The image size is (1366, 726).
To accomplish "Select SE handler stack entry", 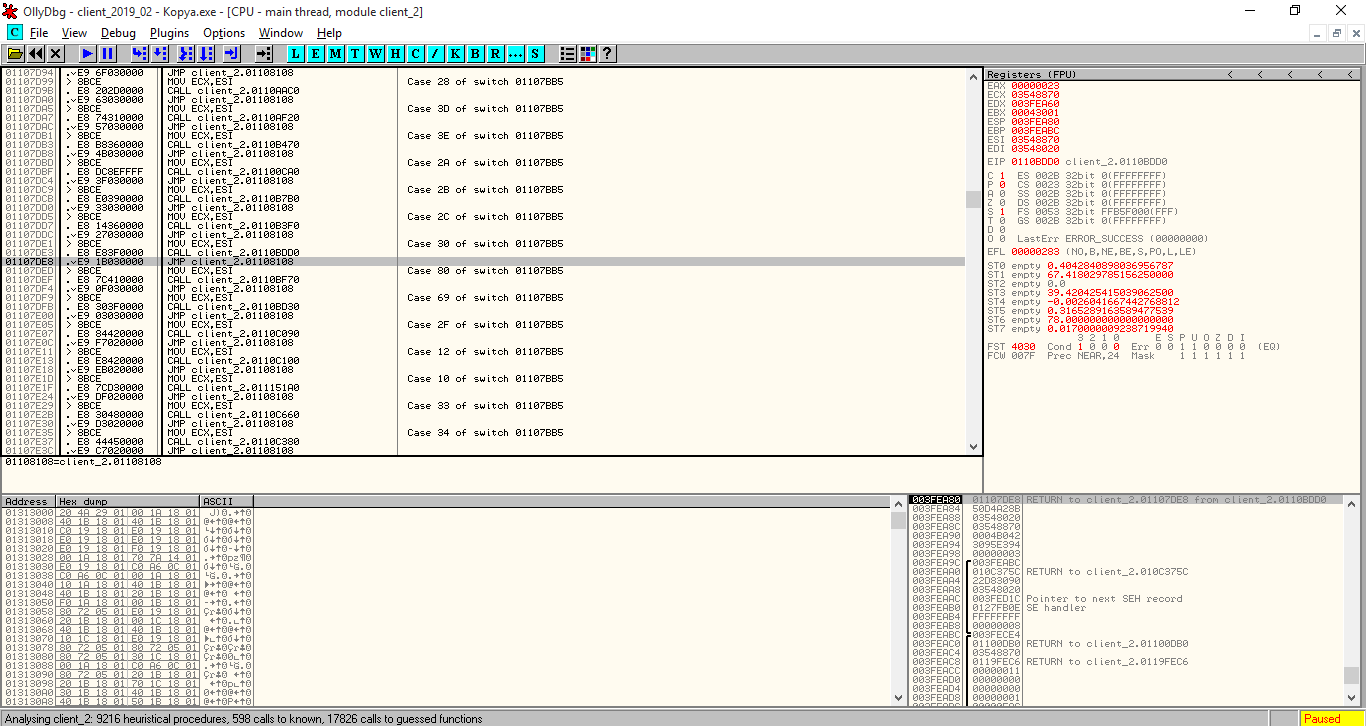I will (1054, 608).
